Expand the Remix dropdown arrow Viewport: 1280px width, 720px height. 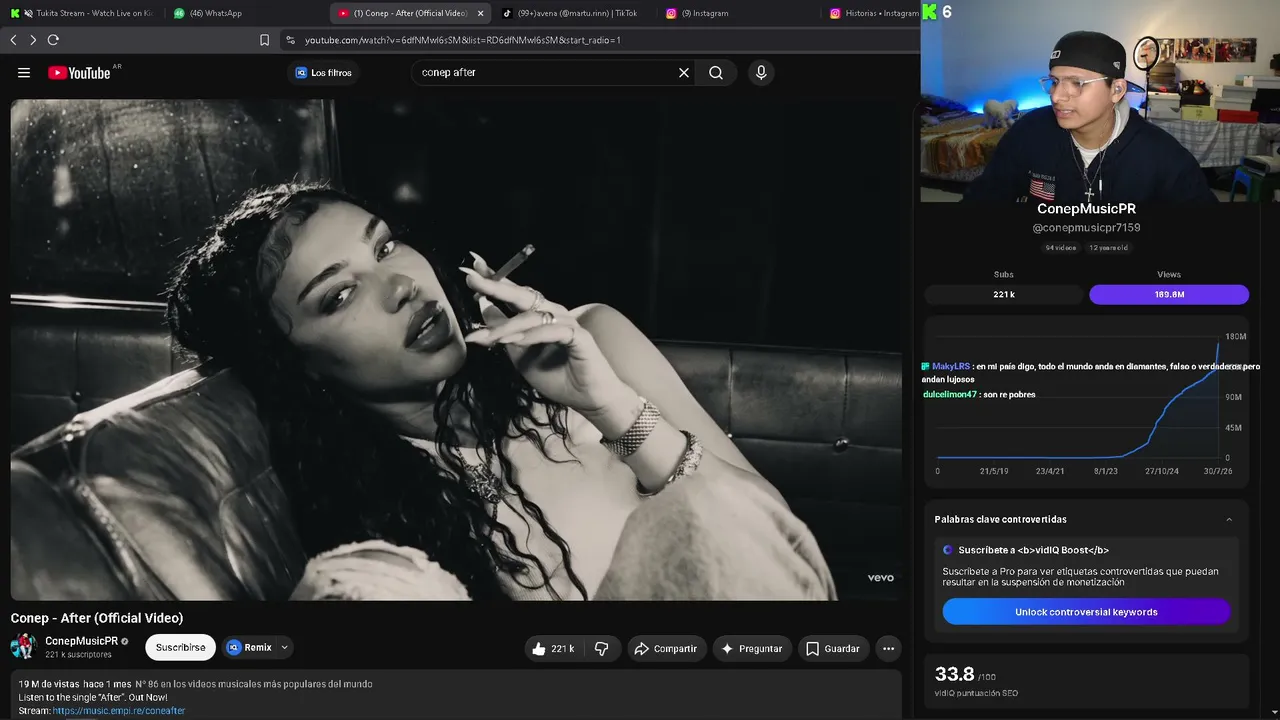(x=284, y=648)
